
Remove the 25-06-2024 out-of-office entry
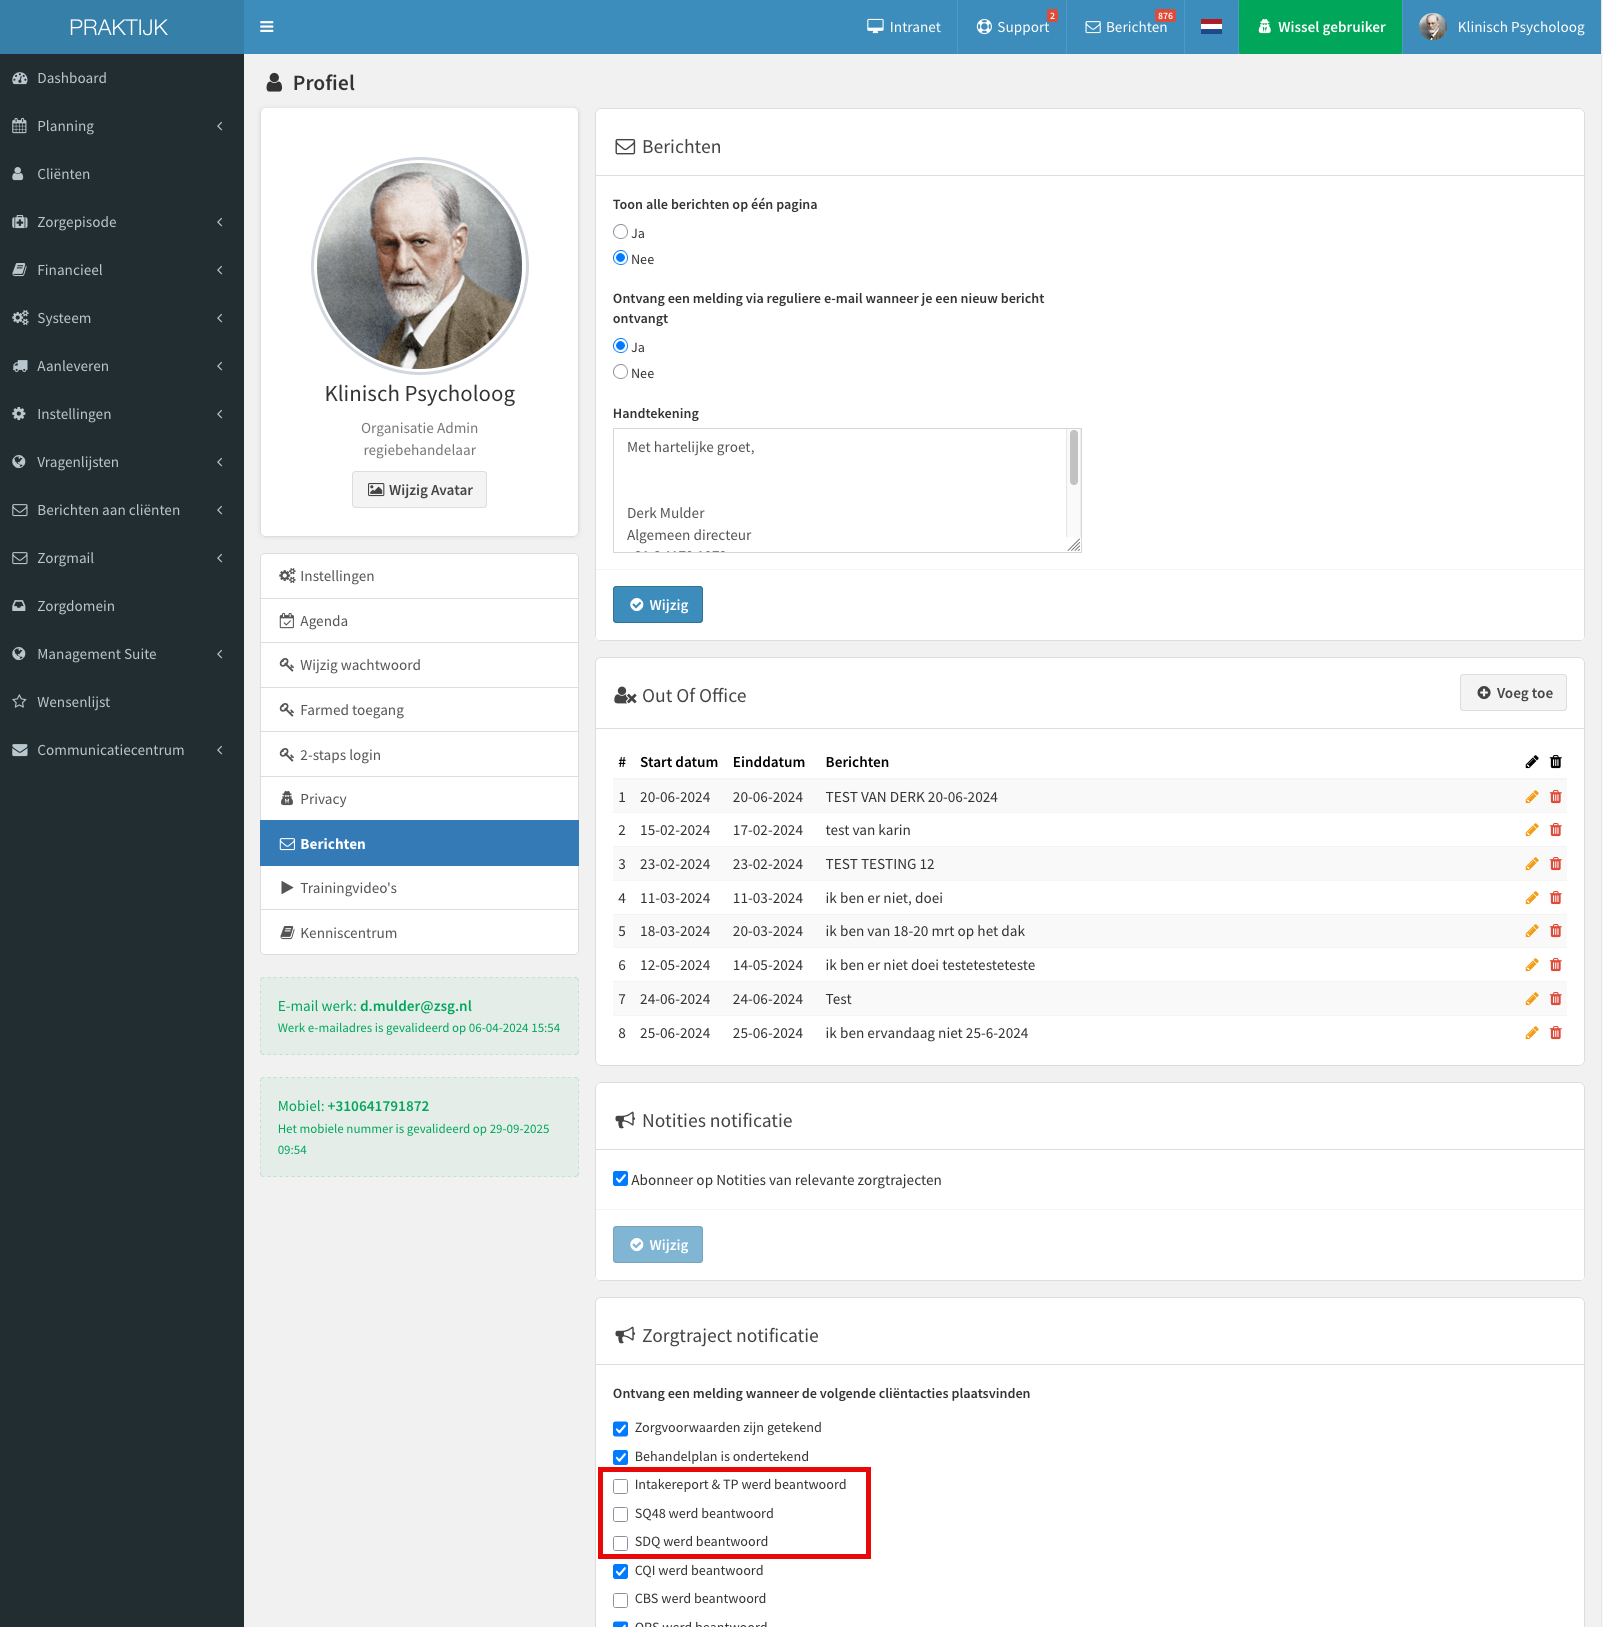coord(1555,1033)
